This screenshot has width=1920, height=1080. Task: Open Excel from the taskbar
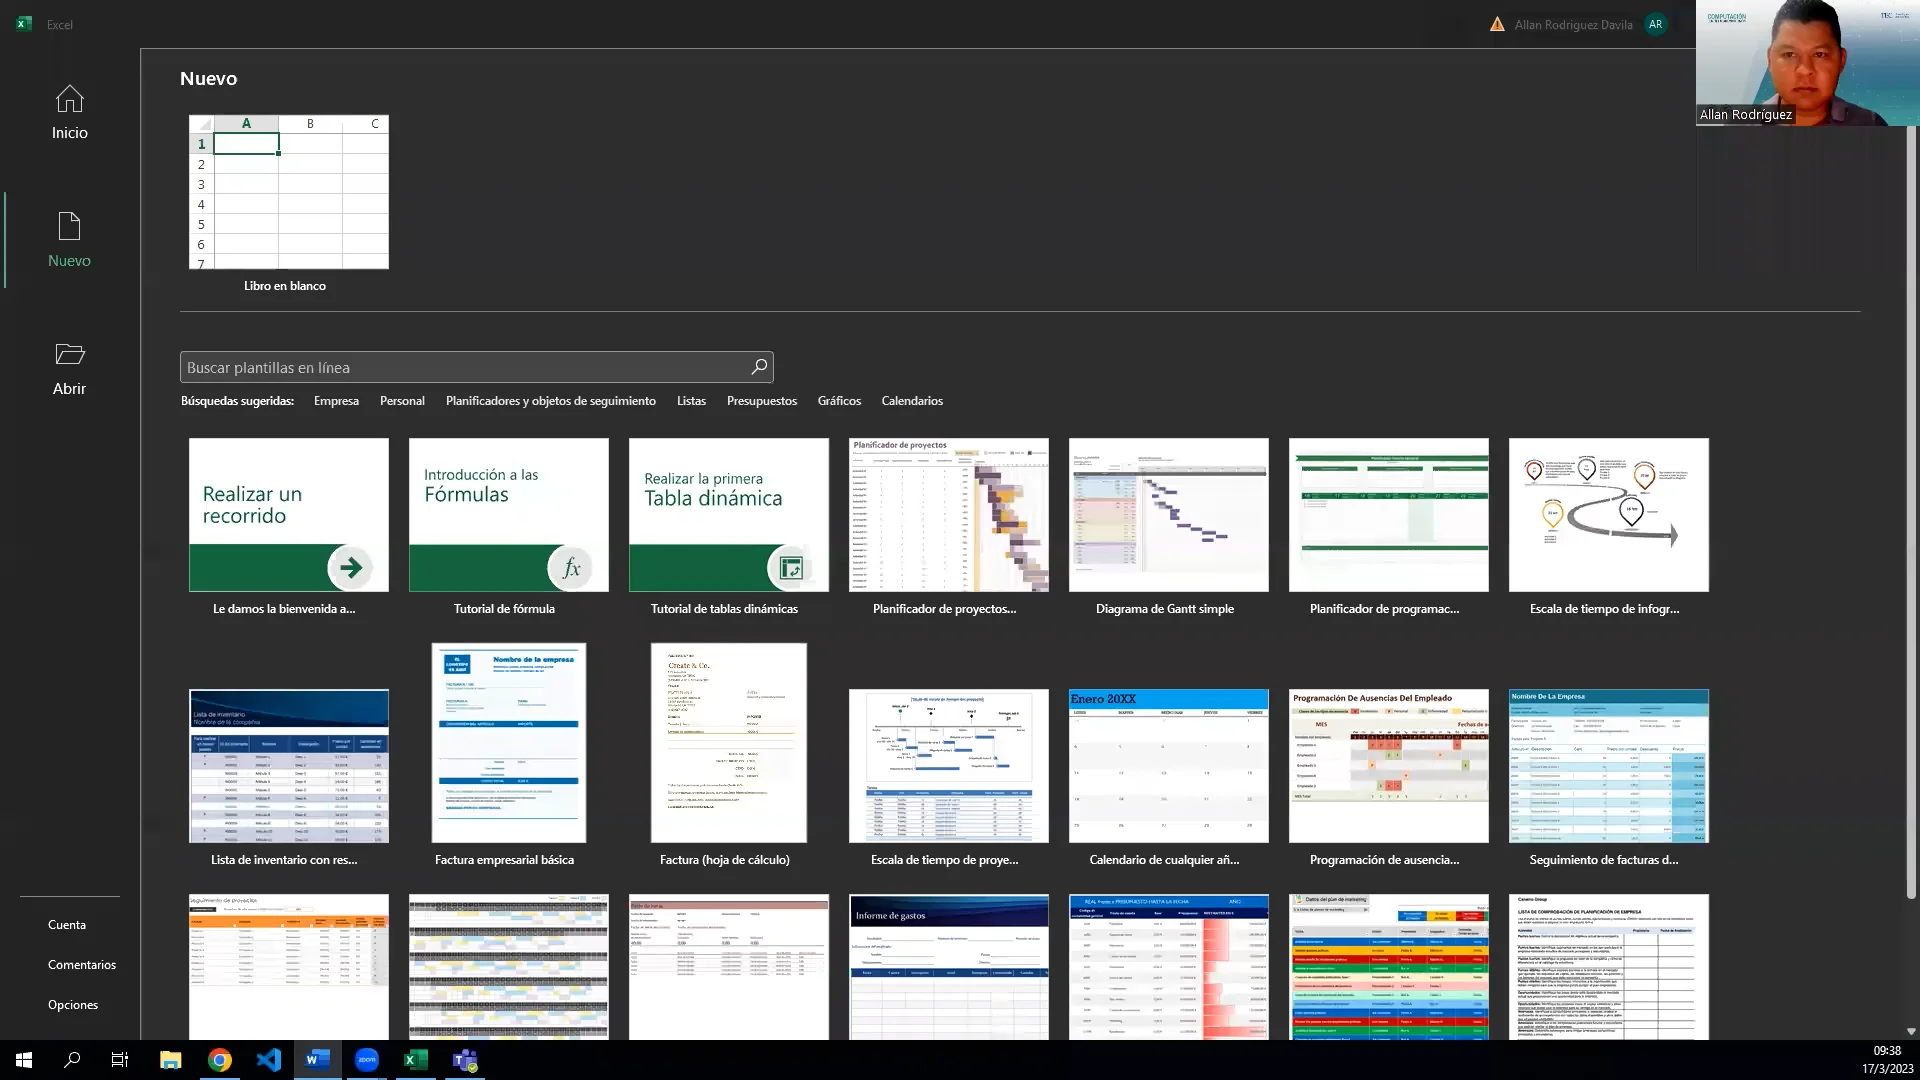pos(415,1060)
